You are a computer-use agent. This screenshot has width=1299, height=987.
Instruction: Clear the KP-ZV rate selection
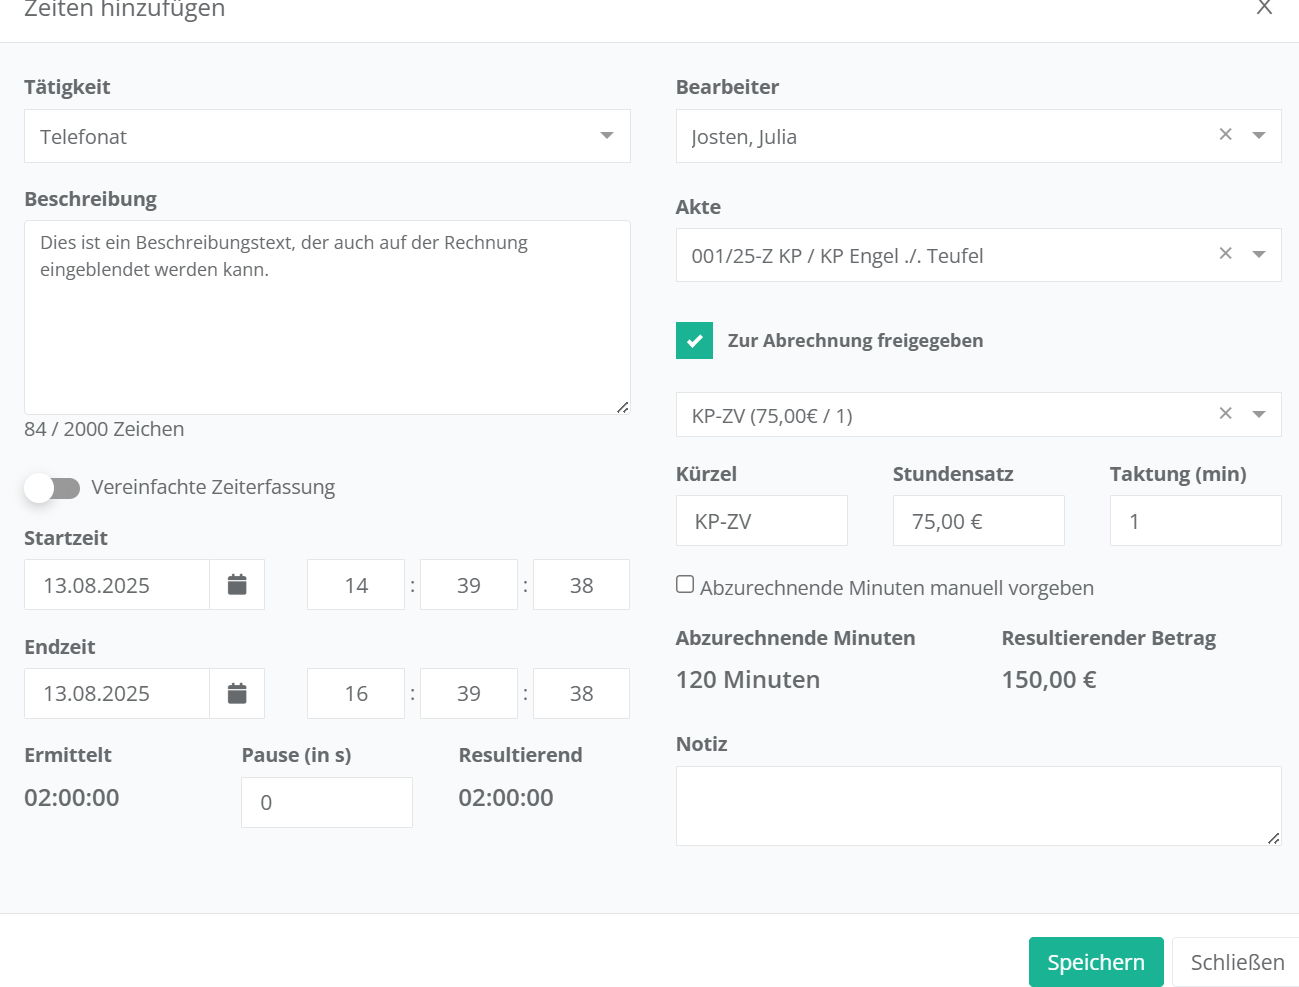coord(1225,414)
